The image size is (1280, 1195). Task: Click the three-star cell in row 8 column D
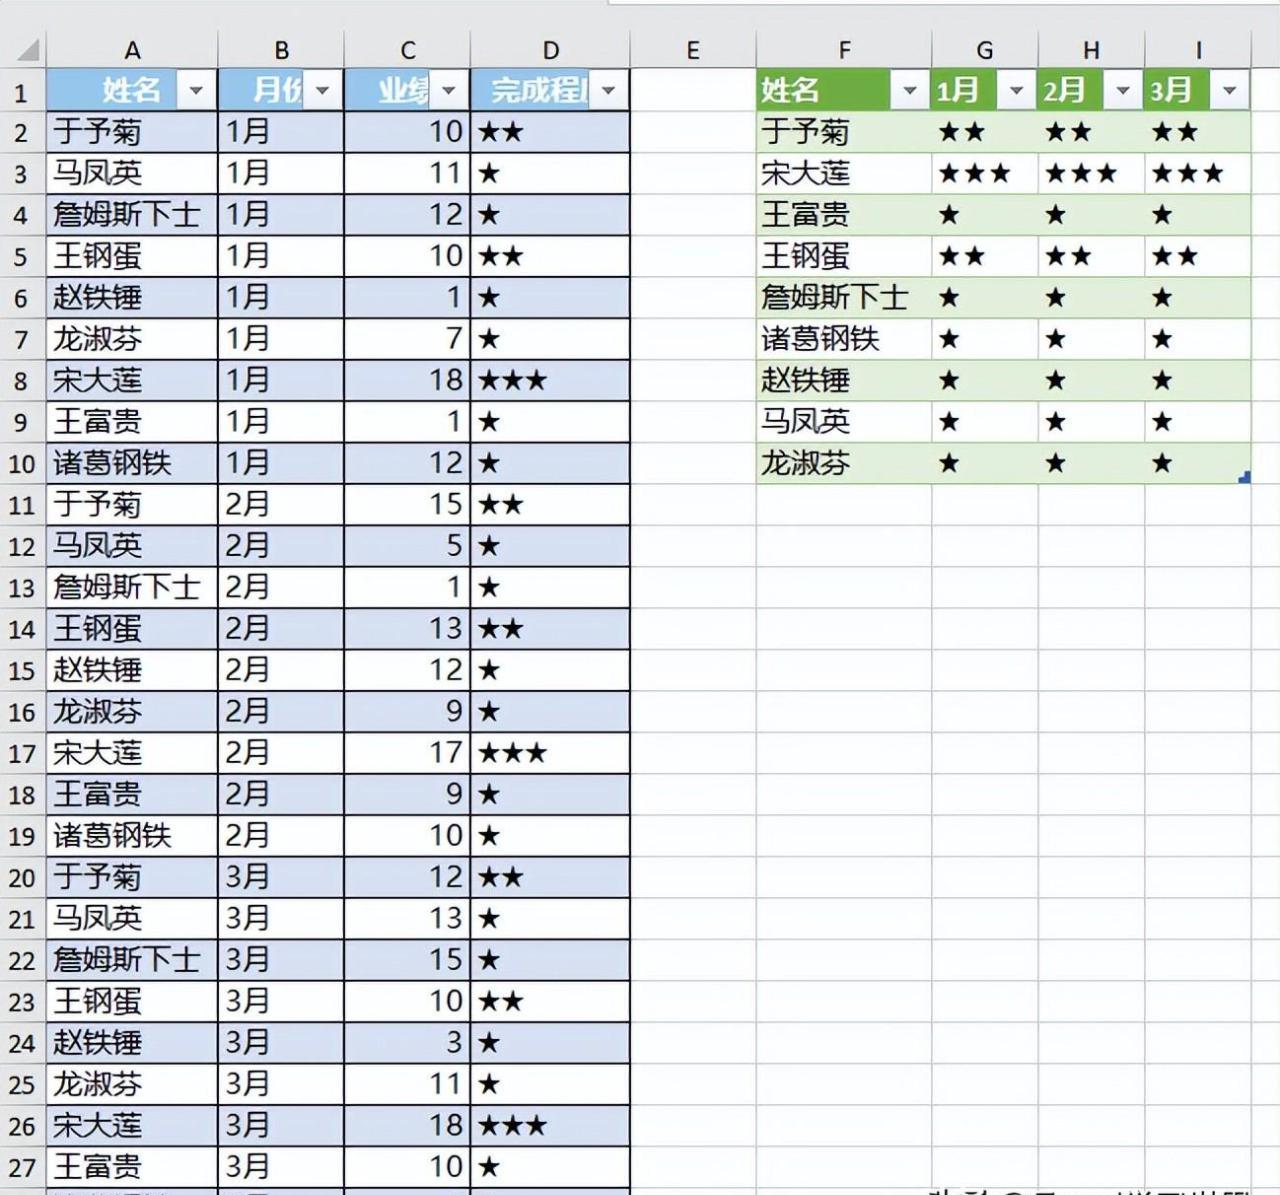point(550,381)
